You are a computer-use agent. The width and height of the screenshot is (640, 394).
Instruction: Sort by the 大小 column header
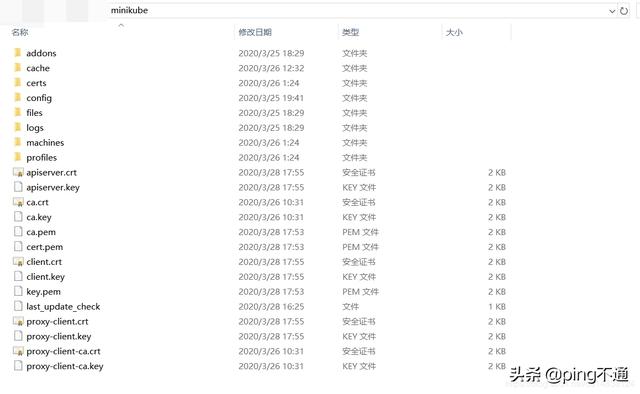(454, 32)
